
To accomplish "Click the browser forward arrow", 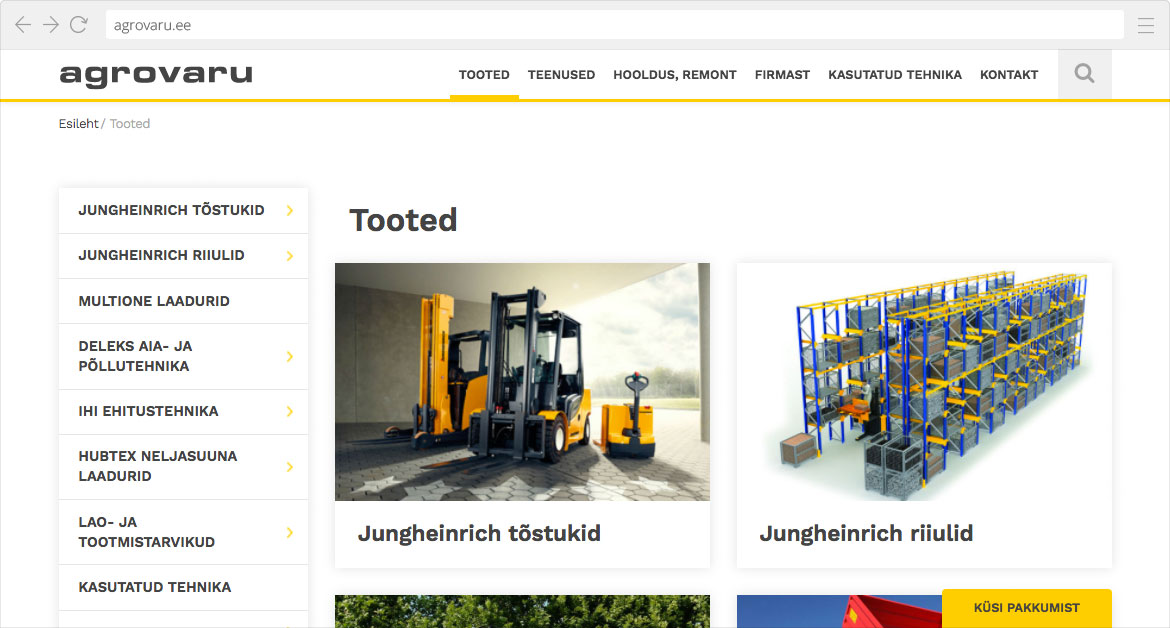I will (x=51, y=25).
